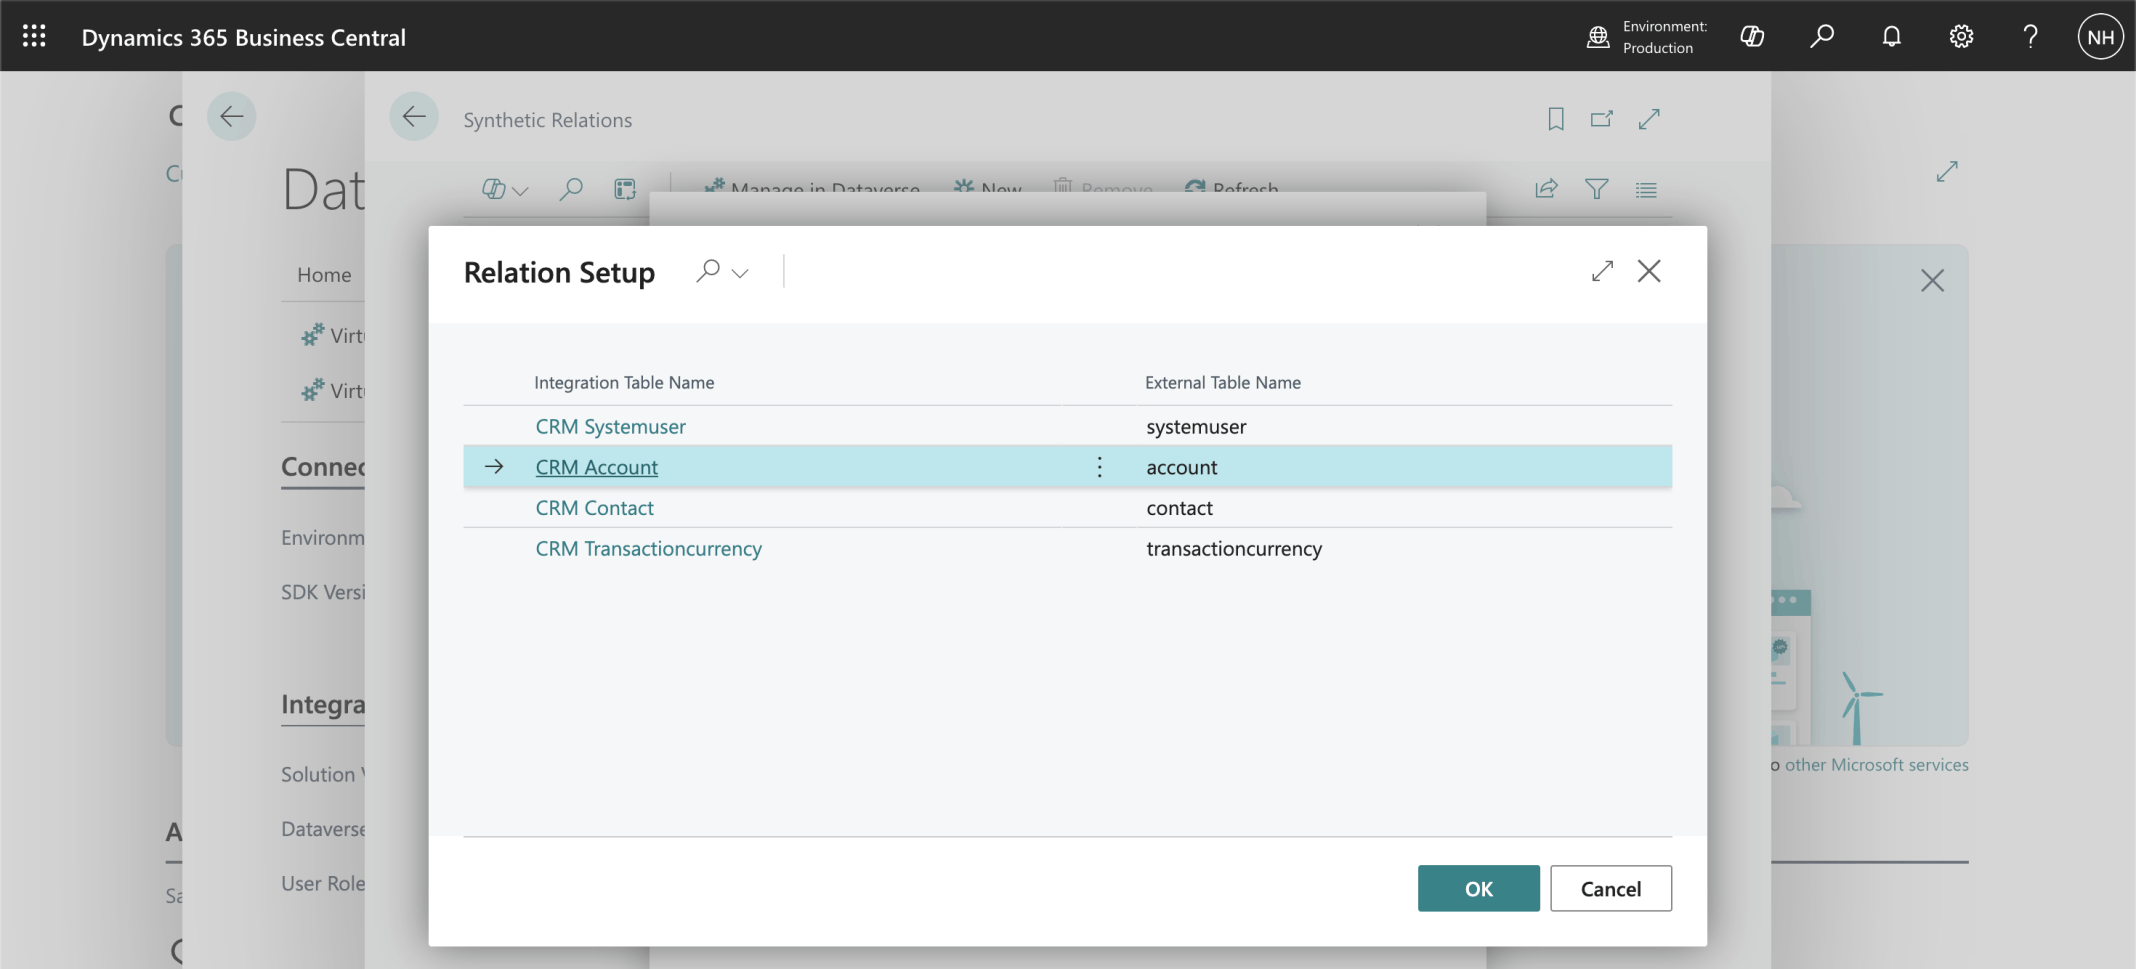Open Copilot from the top bar

[x=1752, y=37]
